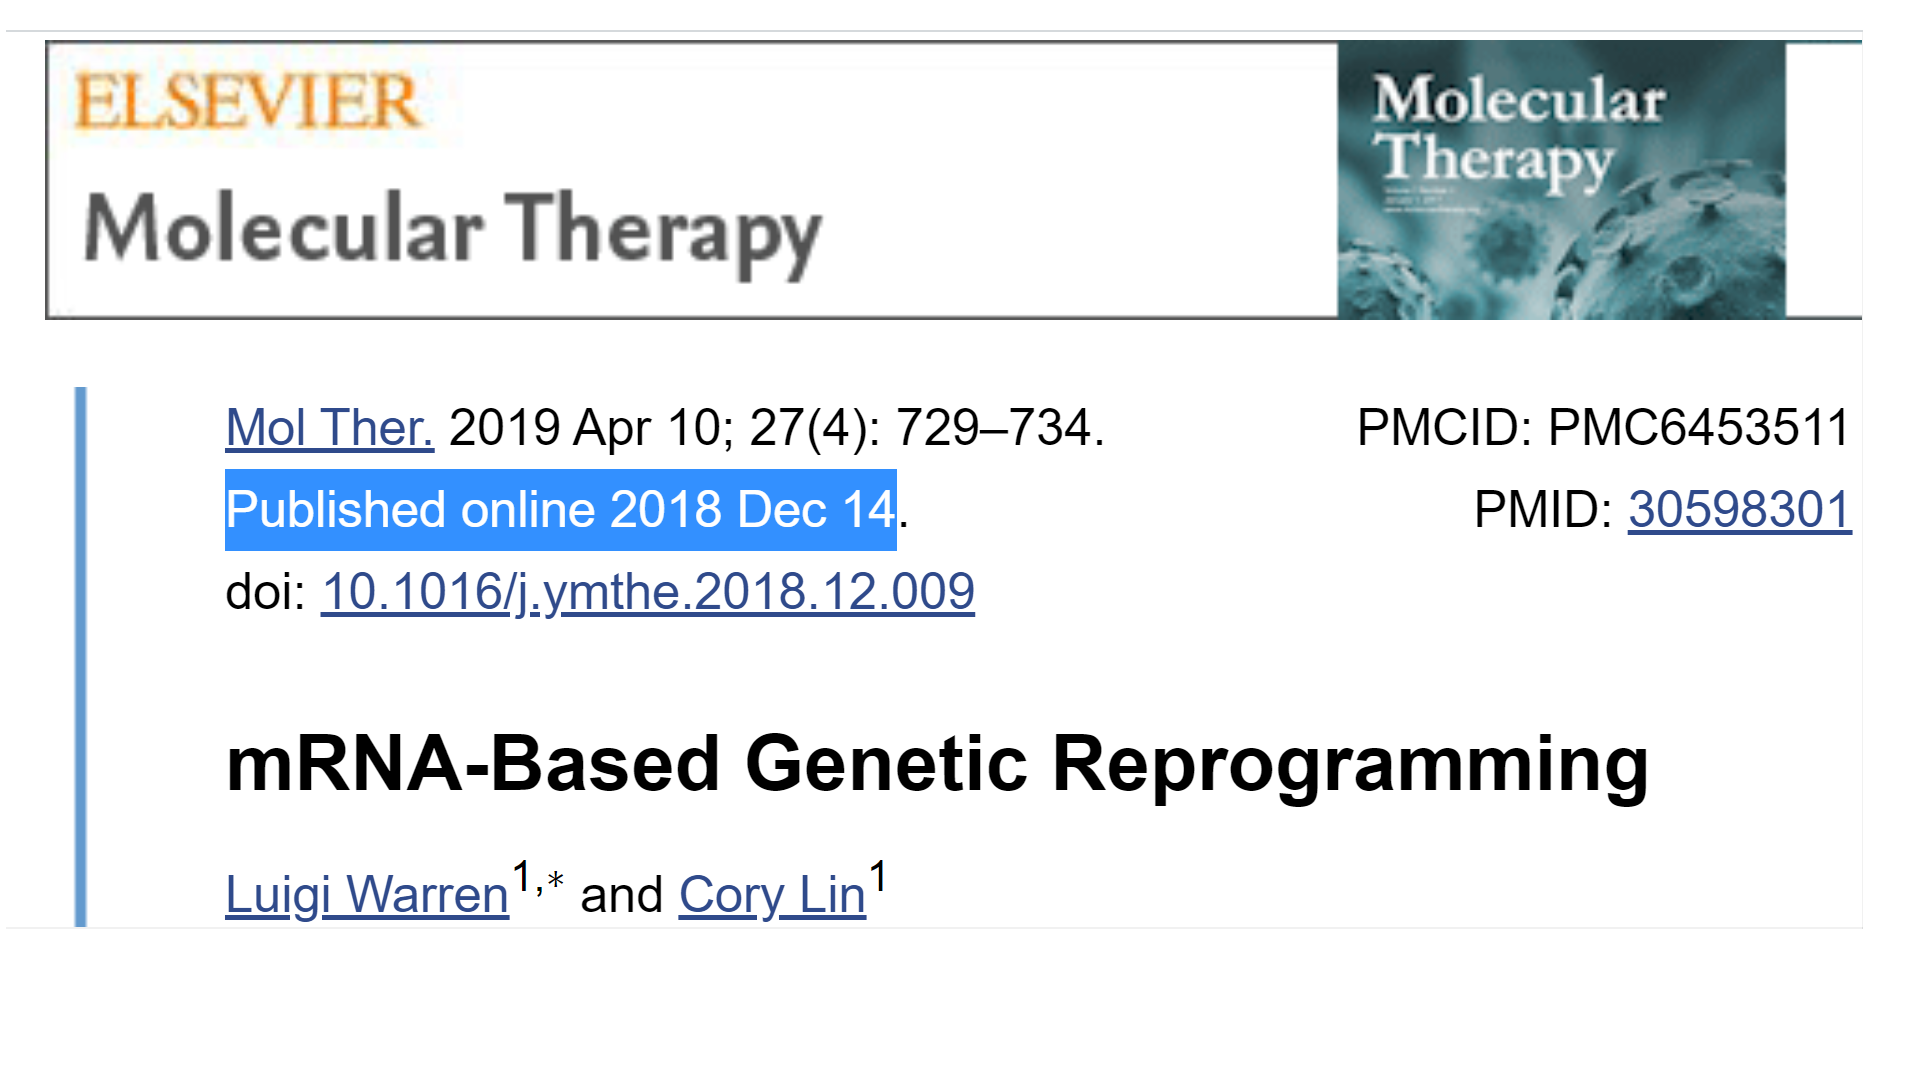
Task: Click the PMC6453511 identifier text
Action: (1698, 428)
